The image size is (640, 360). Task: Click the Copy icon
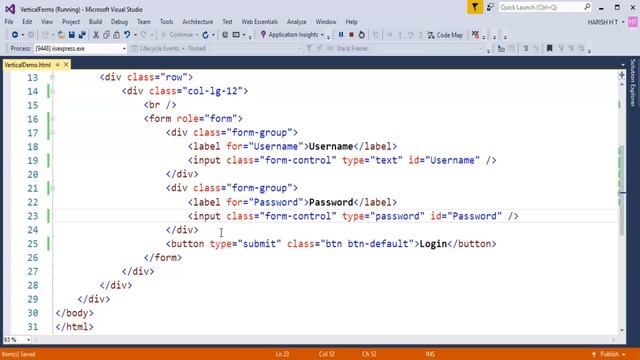tap(106, 35)
